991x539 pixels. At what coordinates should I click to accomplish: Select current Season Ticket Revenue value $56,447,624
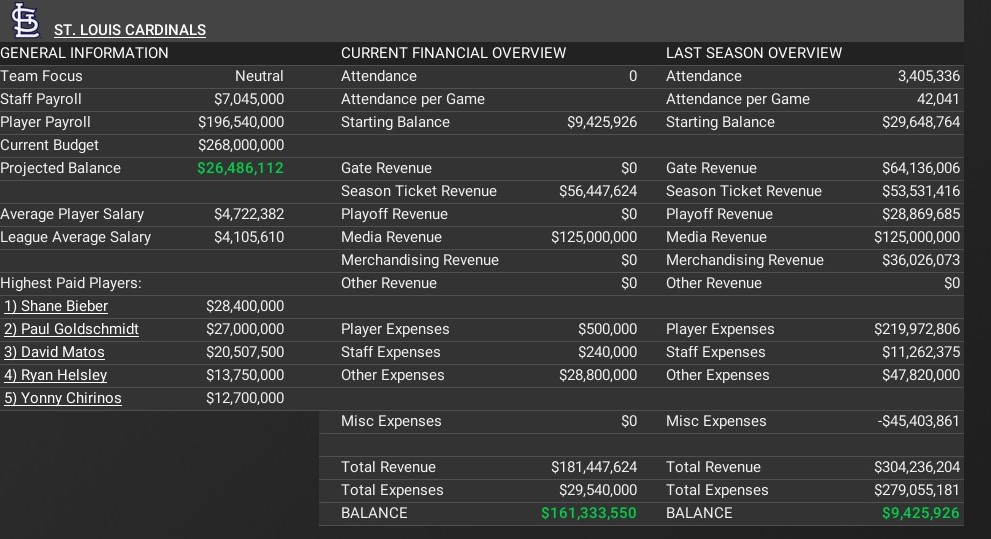597,191
